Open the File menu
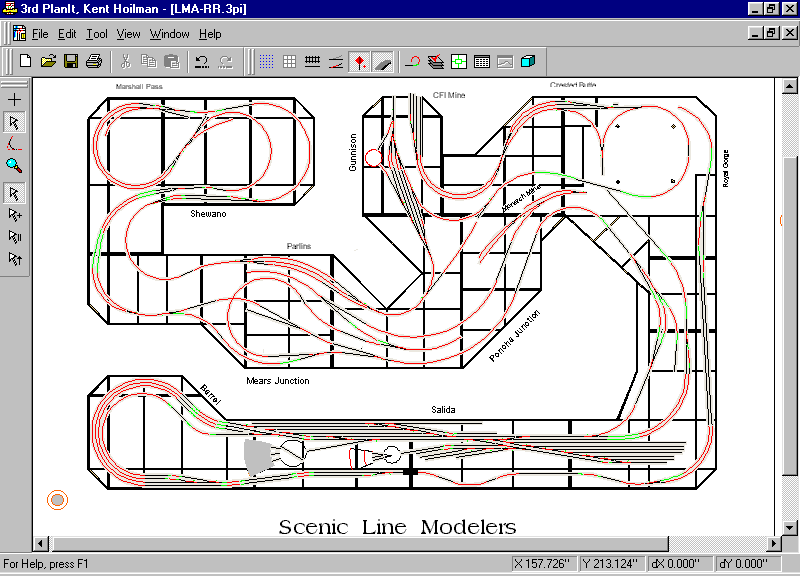800x576 pixels. [40, 34]
